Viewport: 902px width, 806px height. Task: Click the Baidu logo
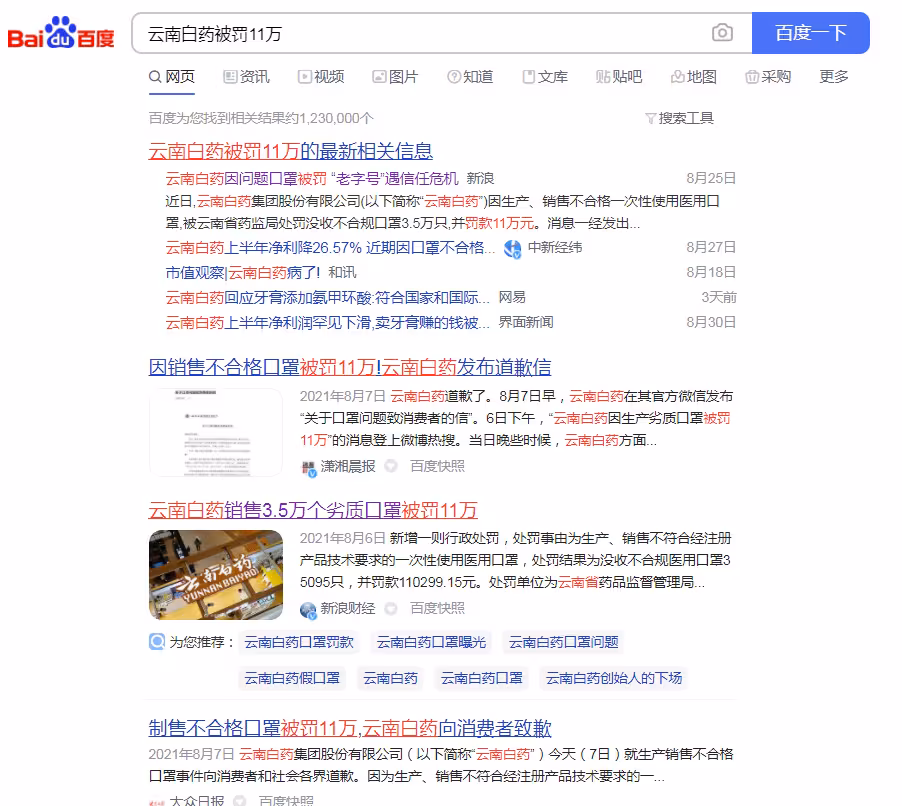pos(61,33)
